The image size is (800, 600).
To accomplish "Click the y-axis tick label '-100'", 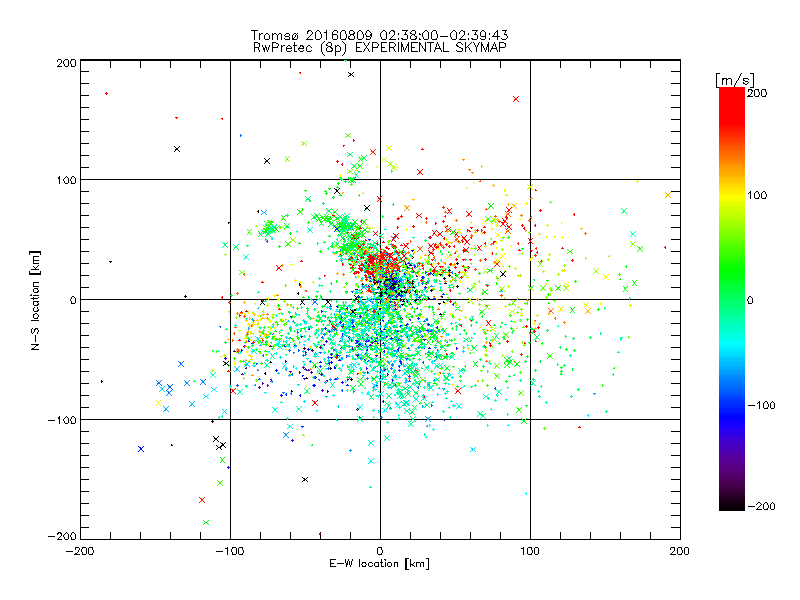I will tap(62, 420).
